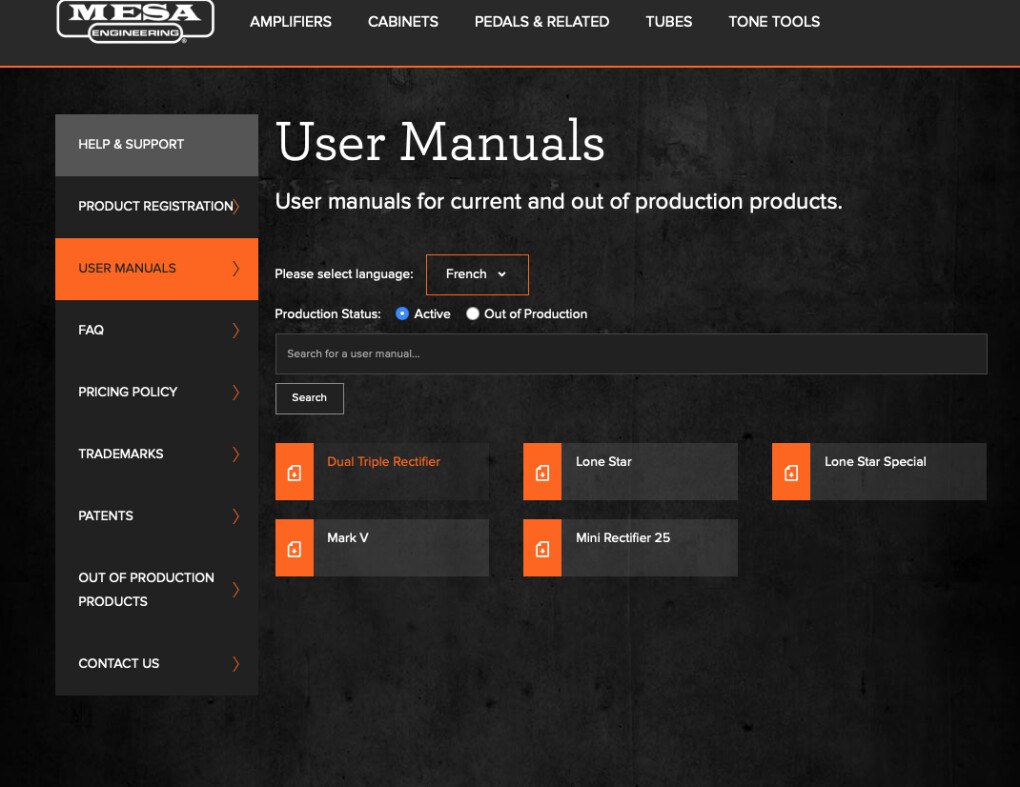Click the arrow icon next to Contact Us
This screenshot has width=1020, height=787.
coord(236,664)
